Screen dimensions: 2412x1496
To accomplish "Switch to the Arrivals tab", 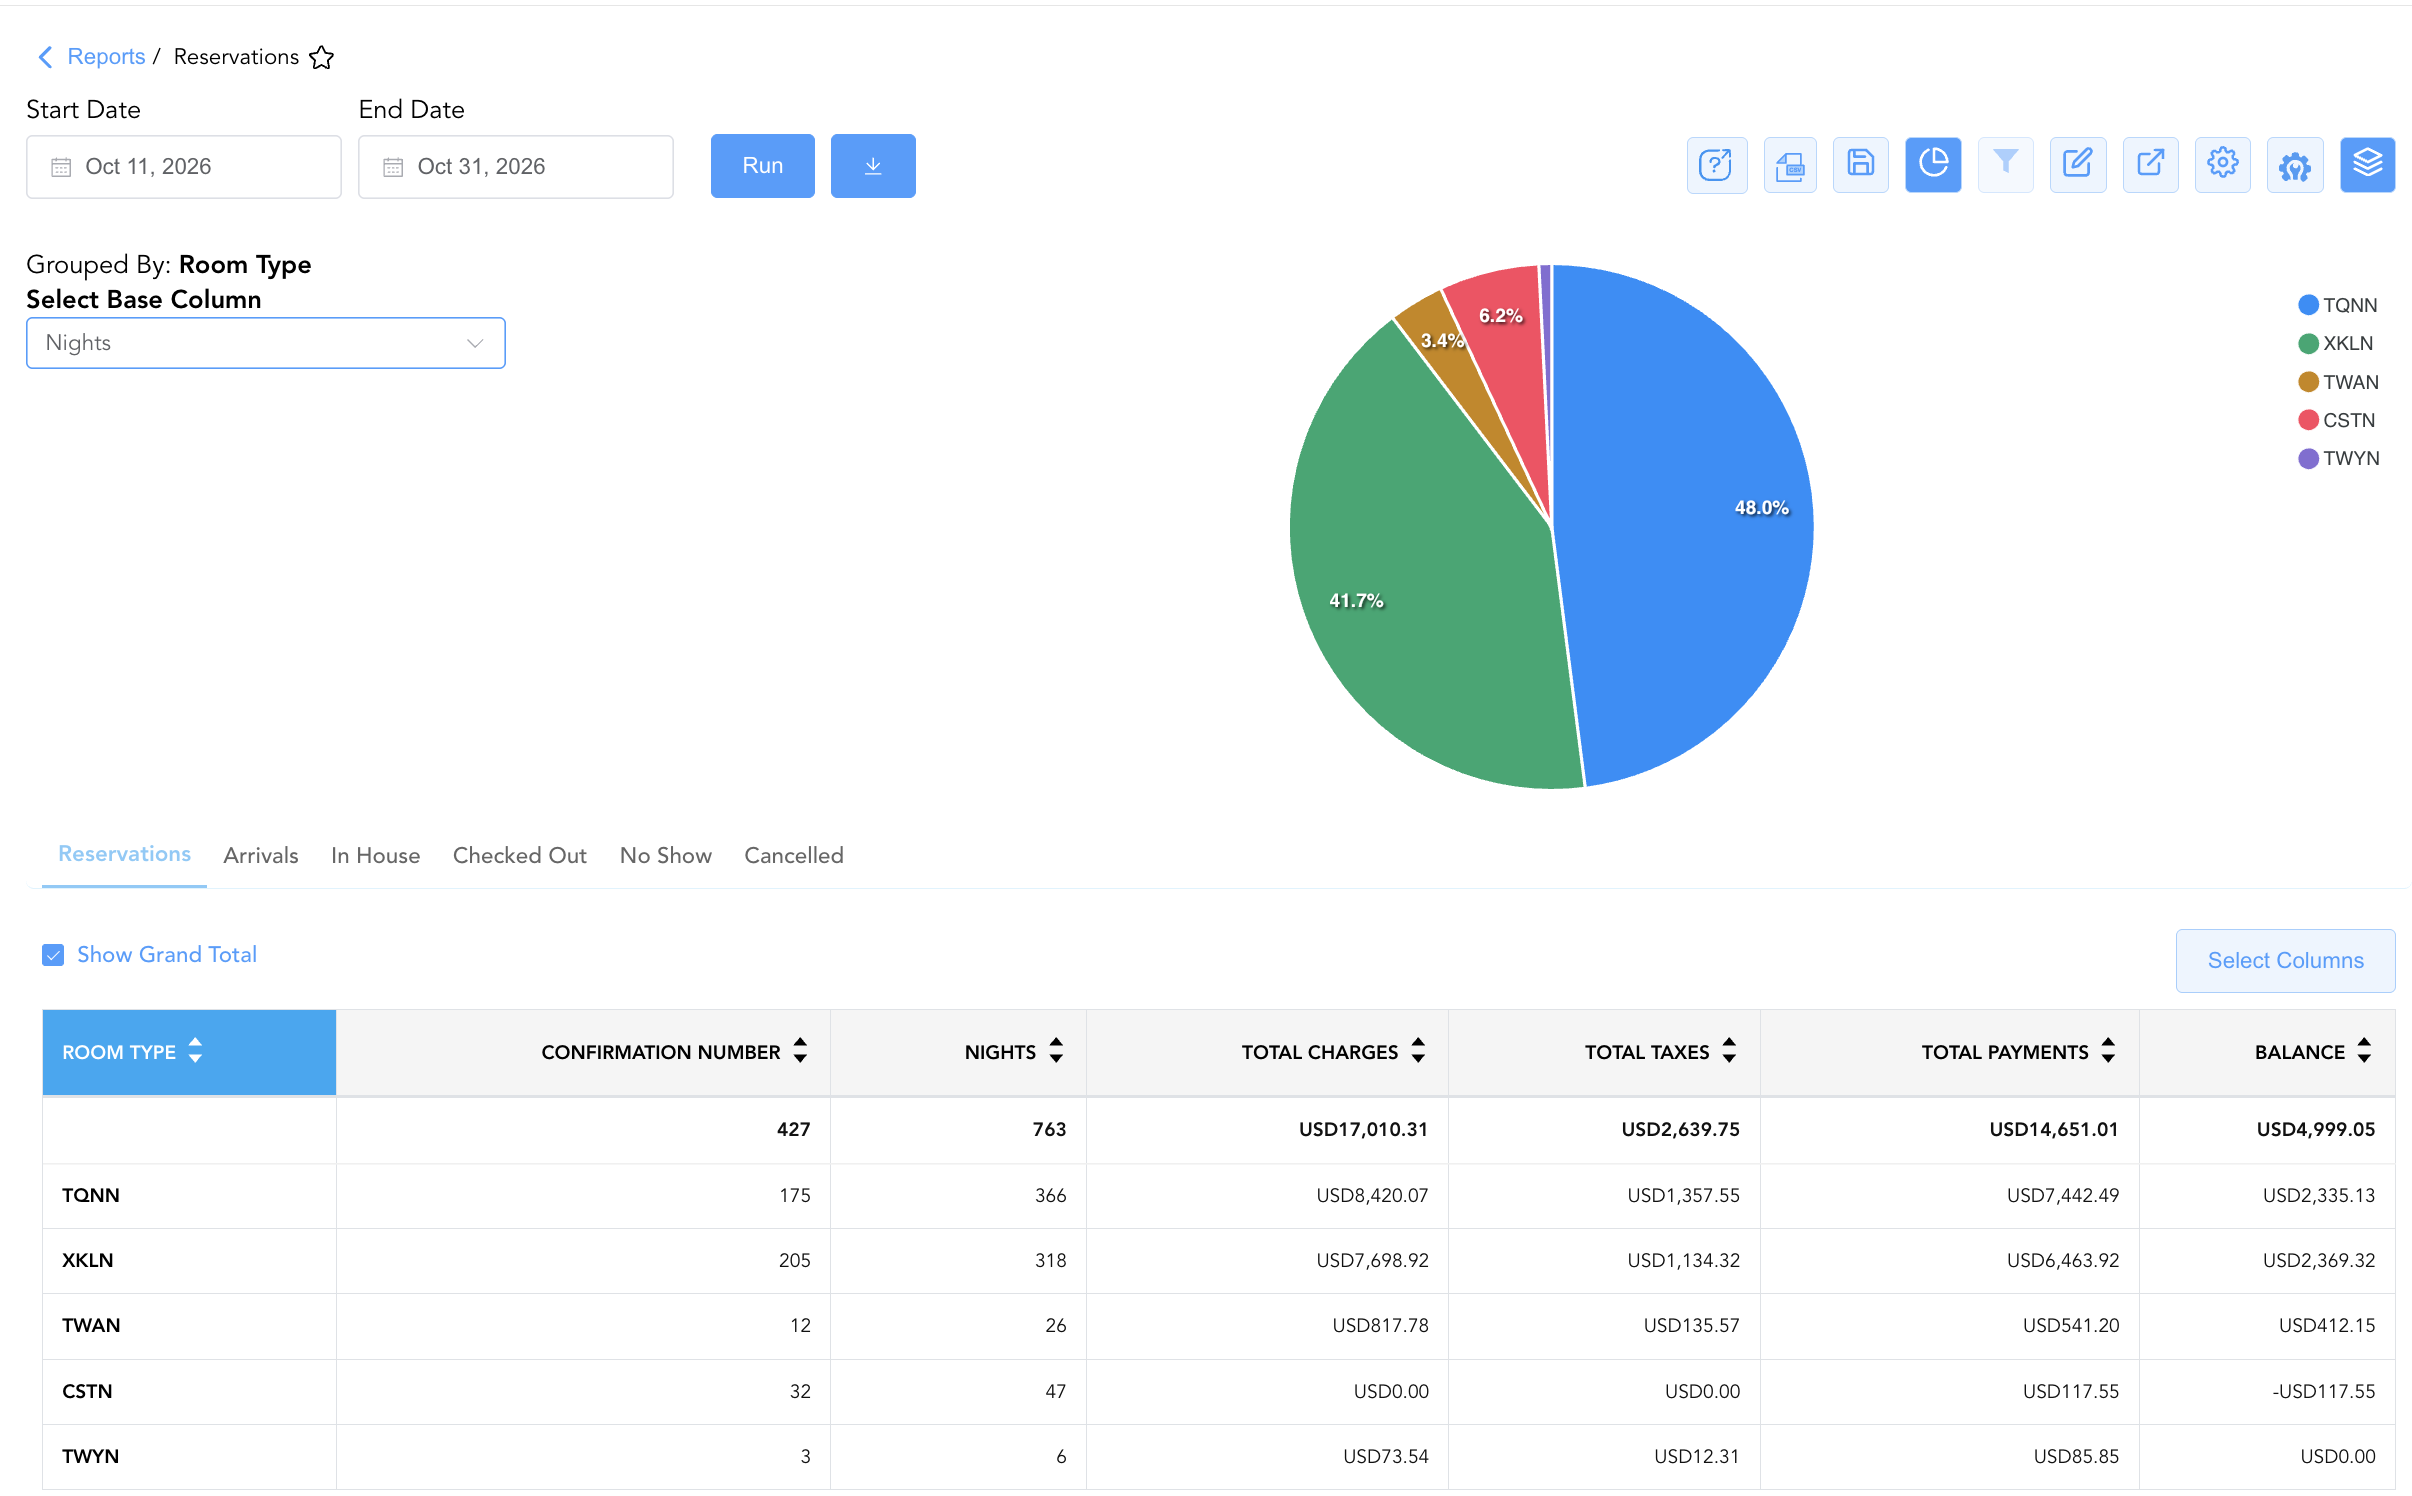I will [261, 856].
